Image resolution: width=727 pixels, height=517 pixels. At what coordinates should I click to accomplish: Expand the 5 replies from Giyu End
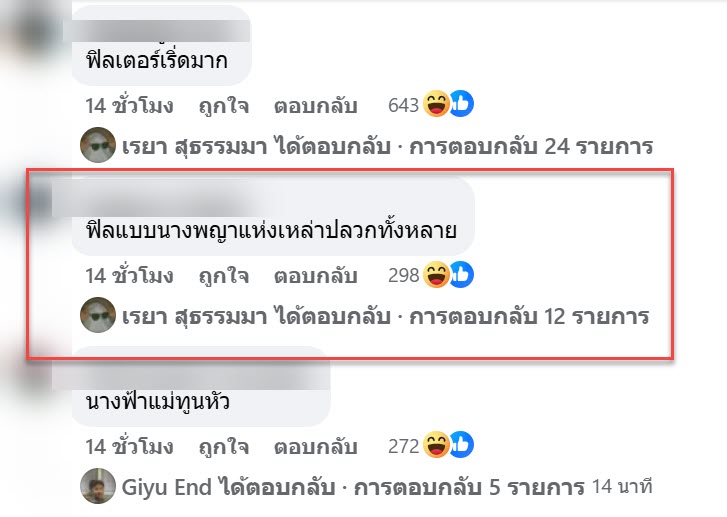(x=353, y=487)
